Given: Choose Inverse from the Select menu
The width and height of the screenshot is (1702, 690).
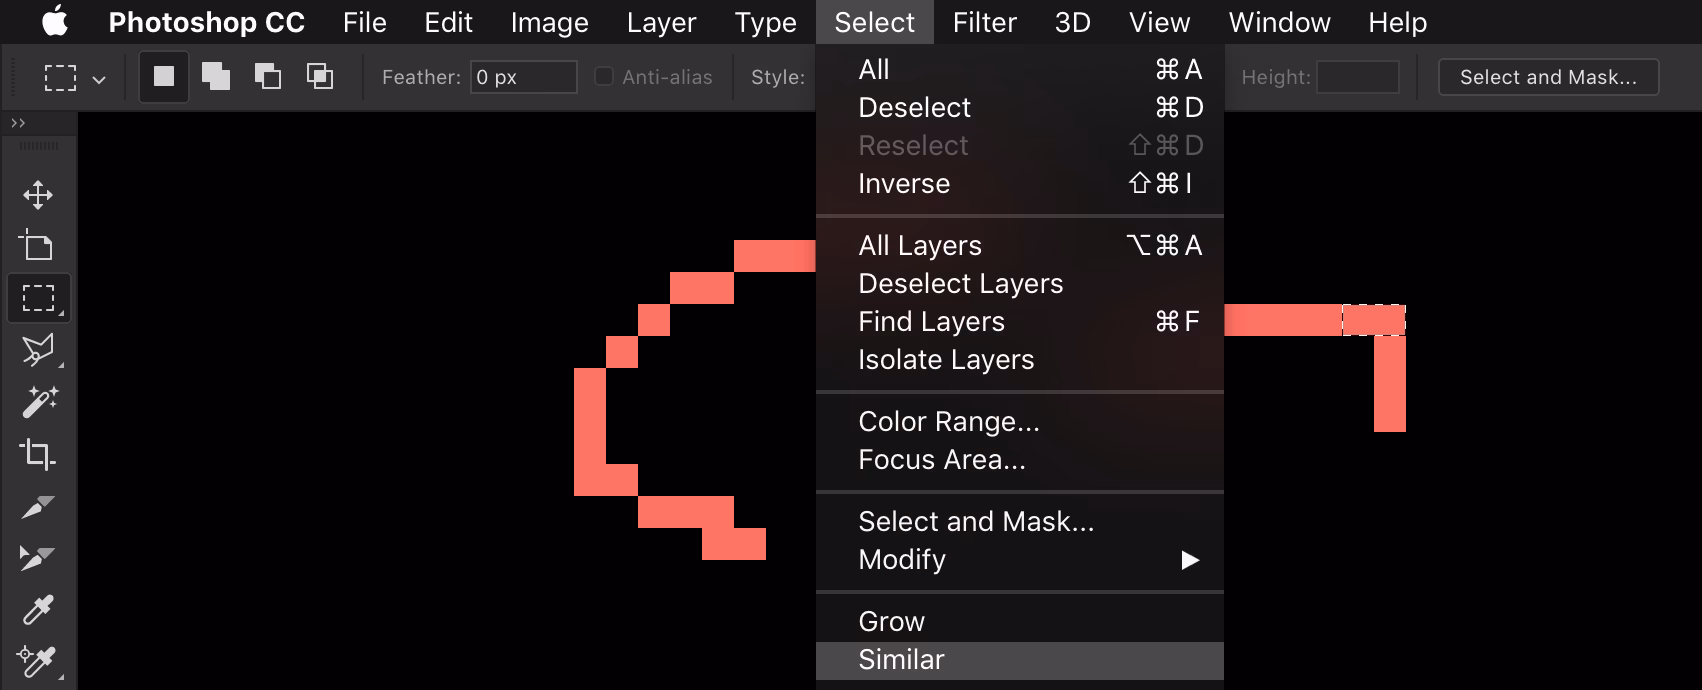Looking at the screenshot, I should [1020, 183].
